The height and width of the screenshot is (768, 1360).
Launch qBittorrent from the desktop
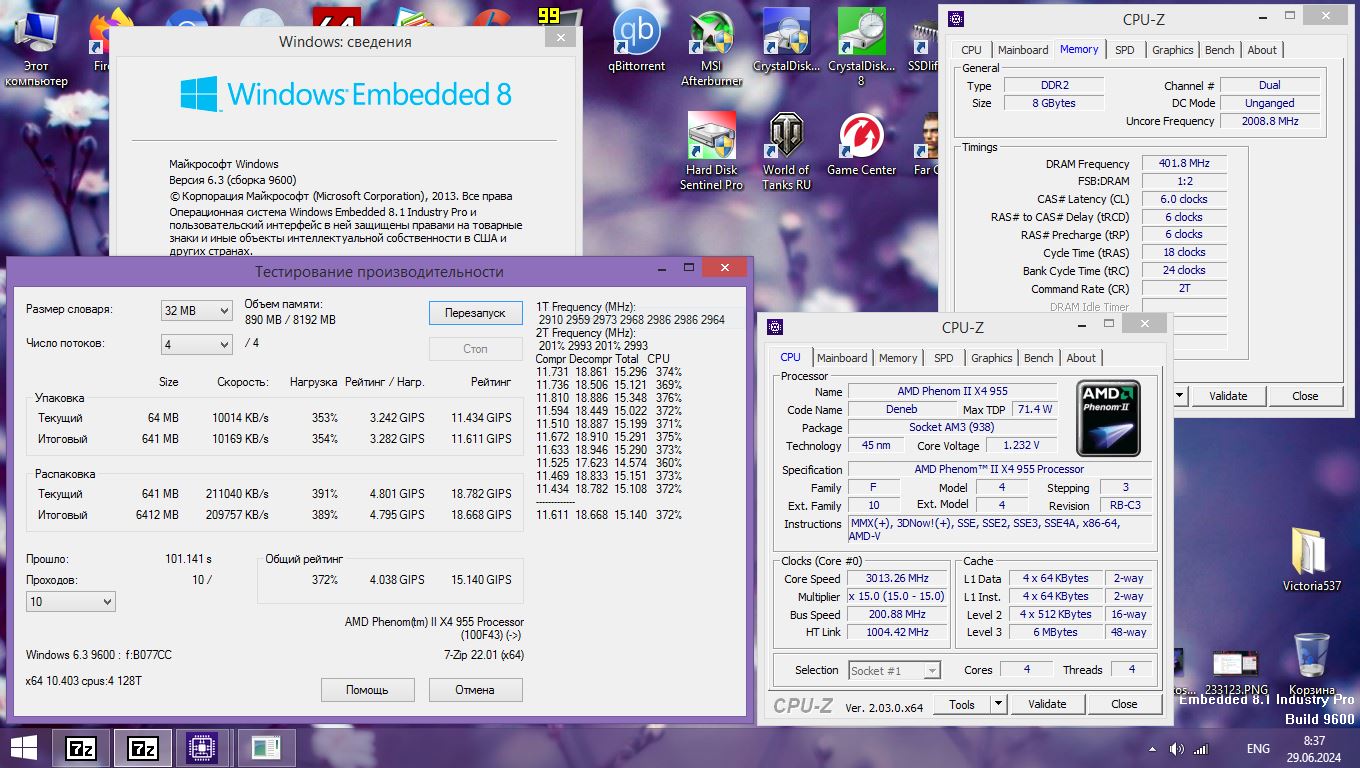[636, 40]
